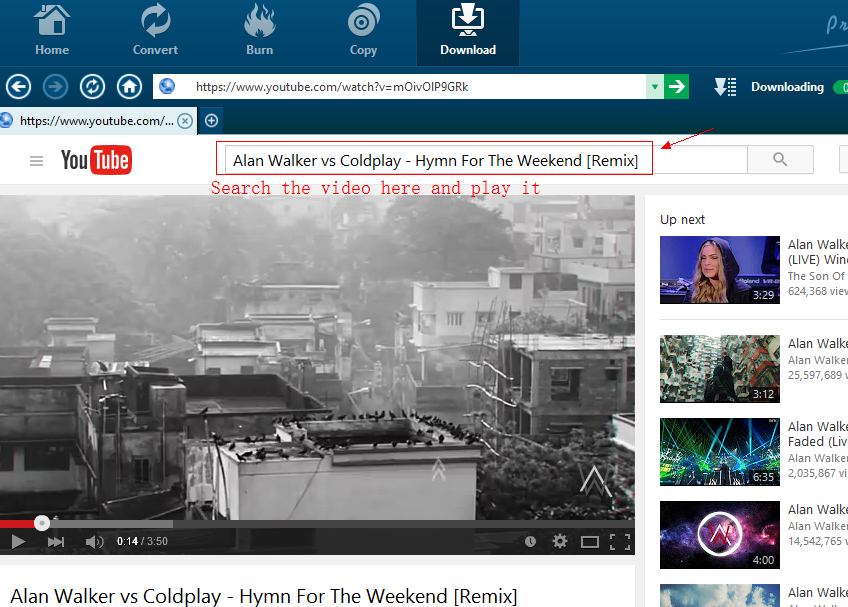848x607 pixels.
Task: Click the YouTube search text box
Action: pos(486,160)
